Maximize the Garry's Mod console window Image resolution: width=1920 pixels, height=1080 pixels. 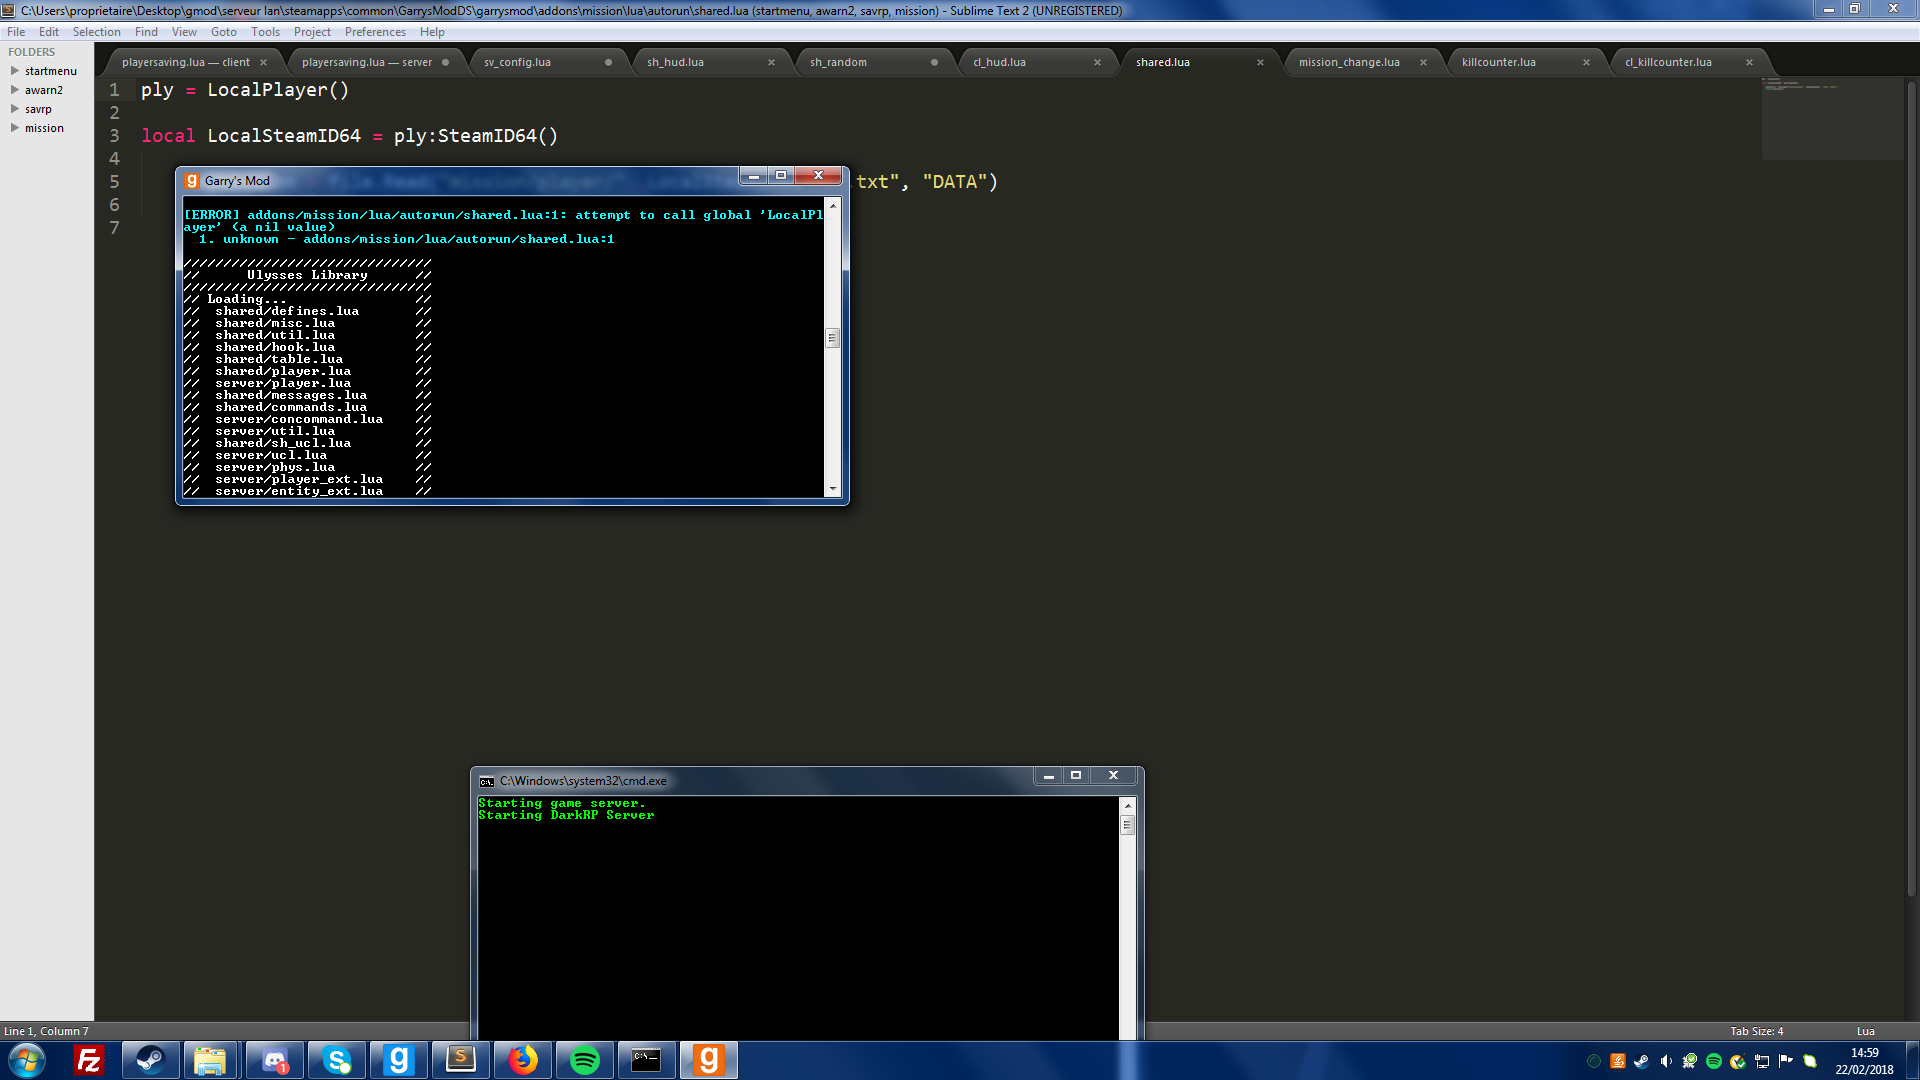point(781,175)
